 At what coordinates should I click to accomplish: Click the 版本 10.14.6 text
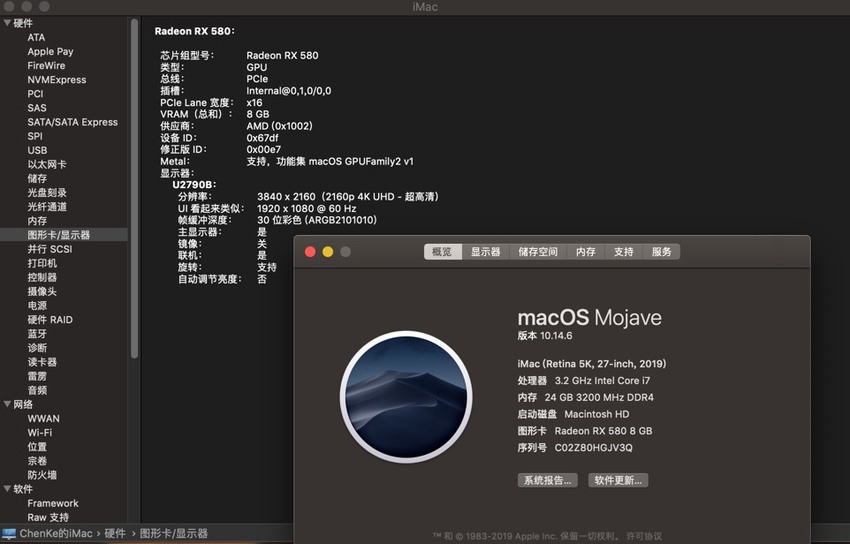pyautogui.click(x=545, y=335)
